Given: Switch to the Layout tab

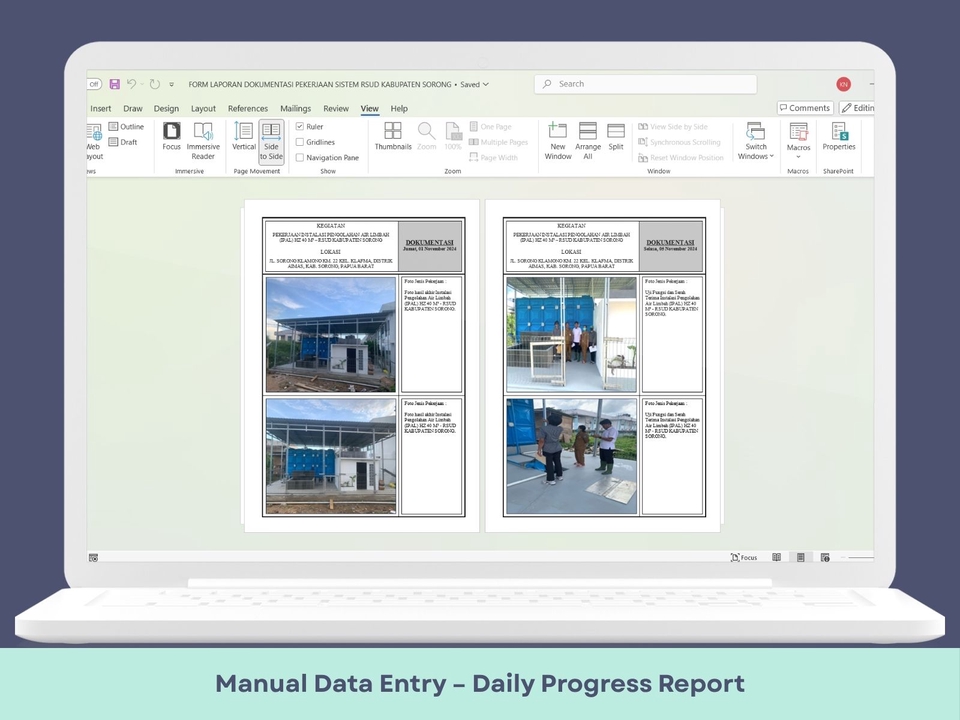Looking at the screenshot, I should (203, 109).
